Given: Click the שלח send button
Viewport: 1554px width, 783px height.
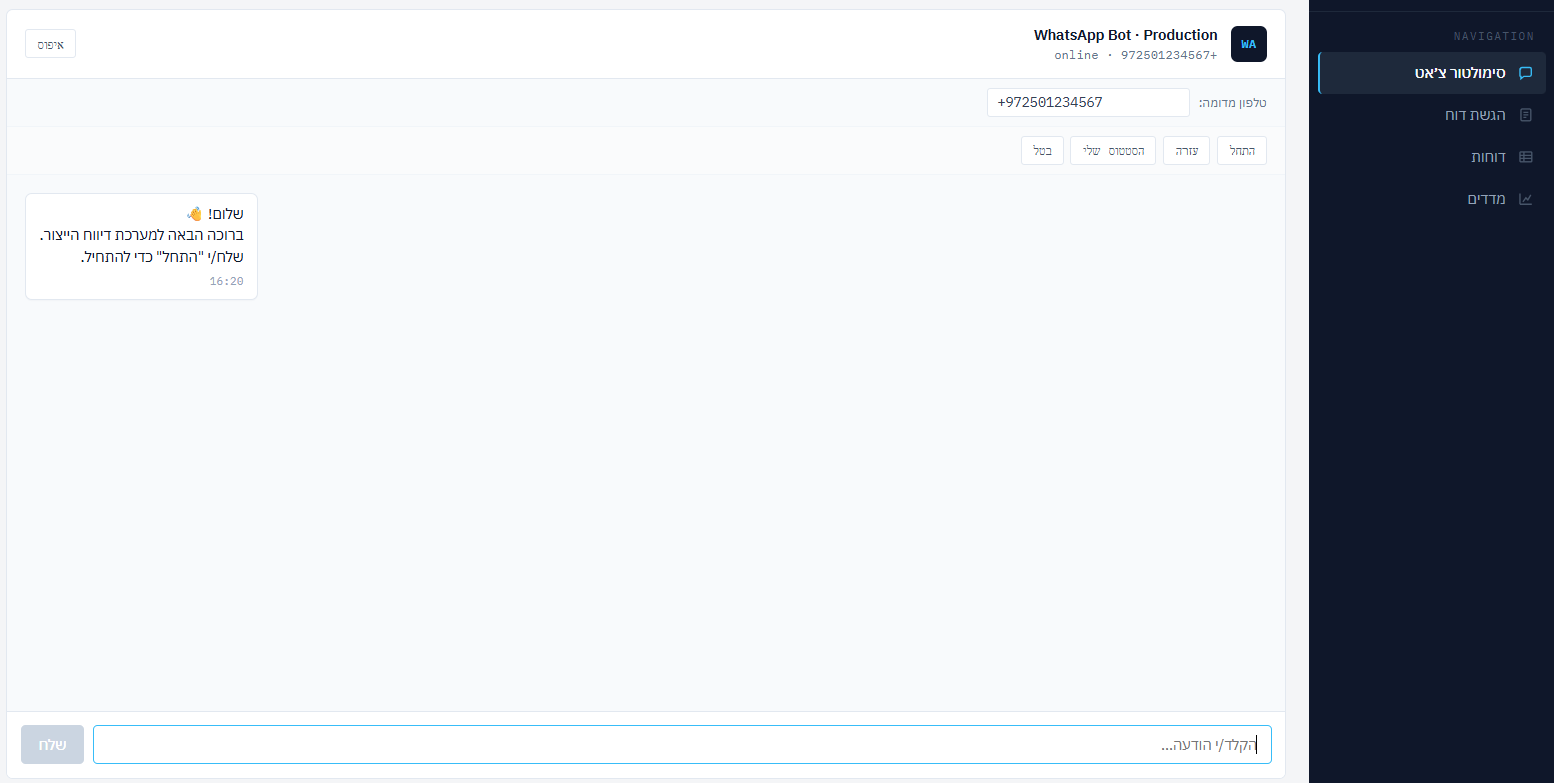Looking at the screenshot, I should [x=52, y=745].
